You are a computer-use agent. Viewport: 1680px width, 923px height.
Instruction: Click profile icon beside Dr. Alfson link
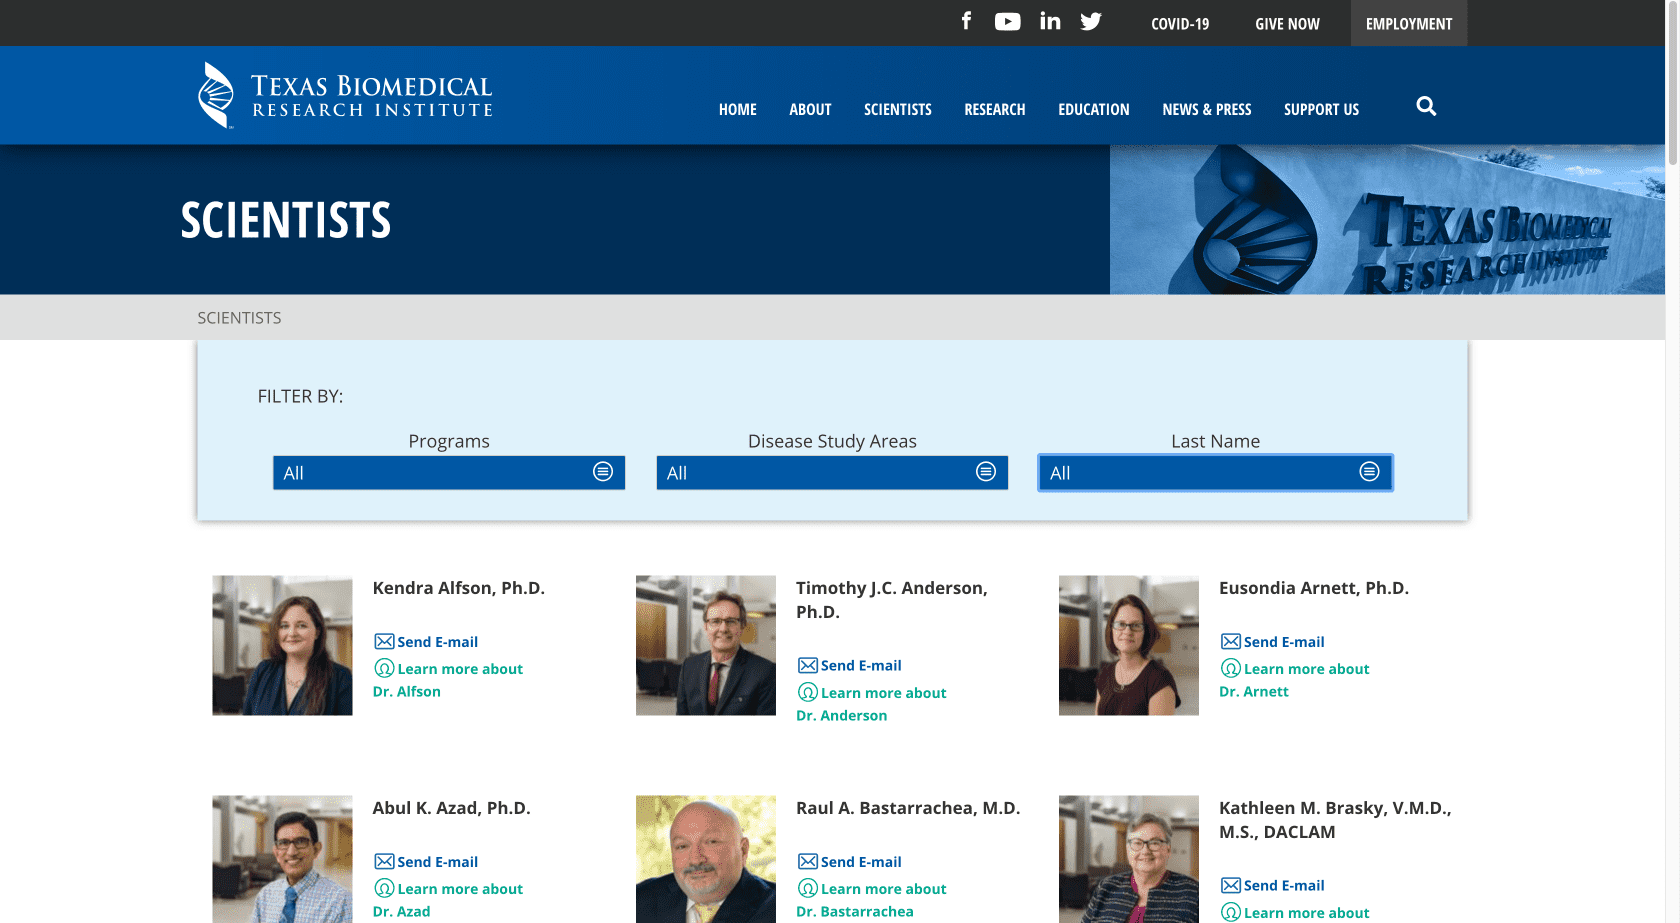(384, 668)
